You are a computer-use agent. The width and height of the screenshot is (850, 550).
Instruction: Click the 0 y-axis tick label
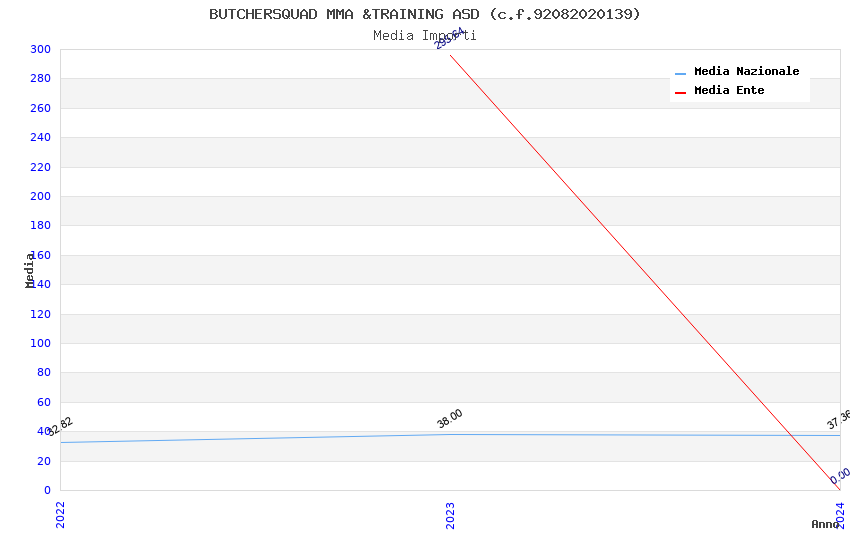point(48,490)
